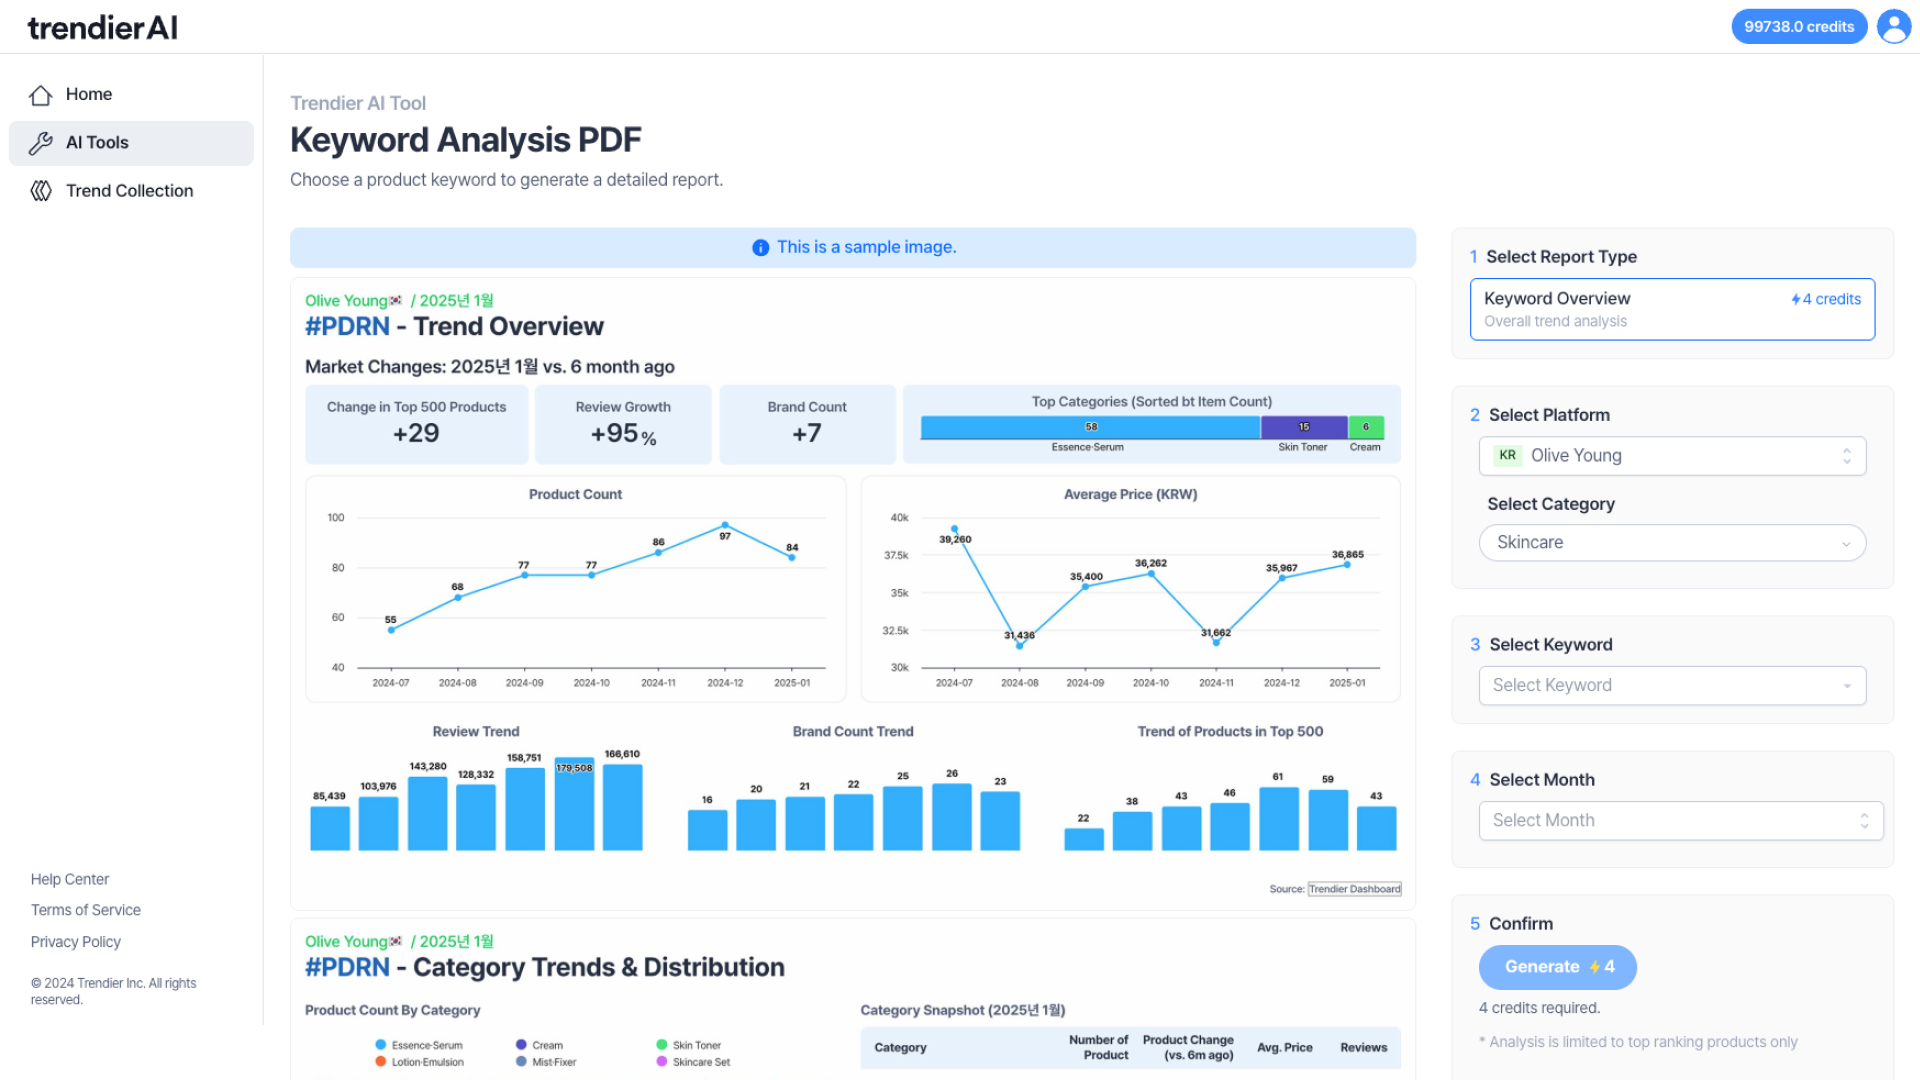Click the 26 bar in Brand Count Trend

[x=951, y=817]
